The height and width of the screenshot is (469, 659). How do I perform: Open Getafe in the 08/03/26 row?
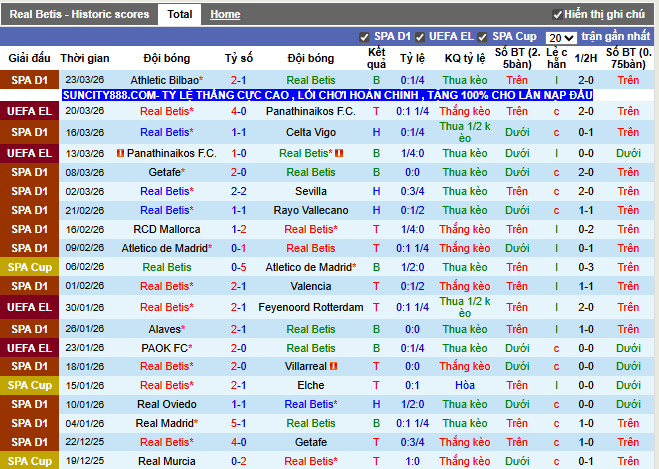point(167,172)
